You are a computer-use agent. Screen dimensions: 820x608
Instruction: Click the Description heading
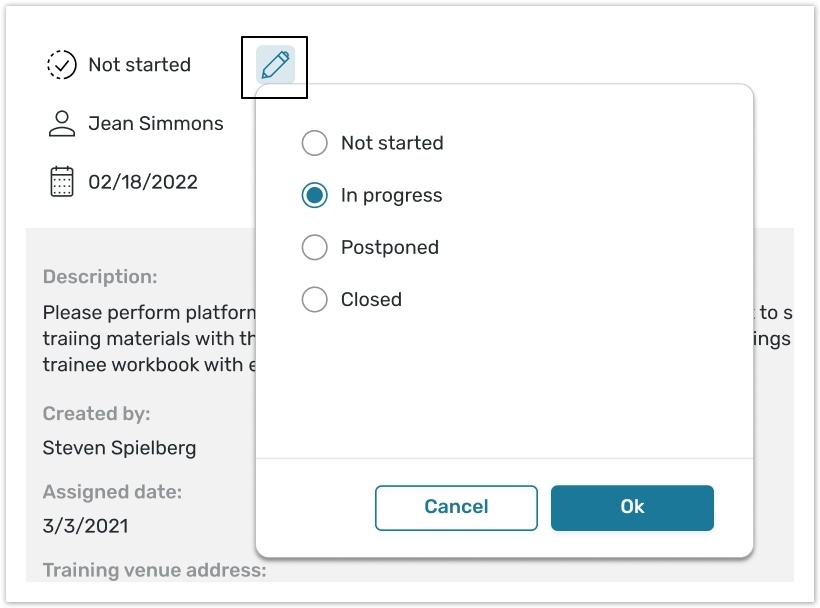pos(100,277)
